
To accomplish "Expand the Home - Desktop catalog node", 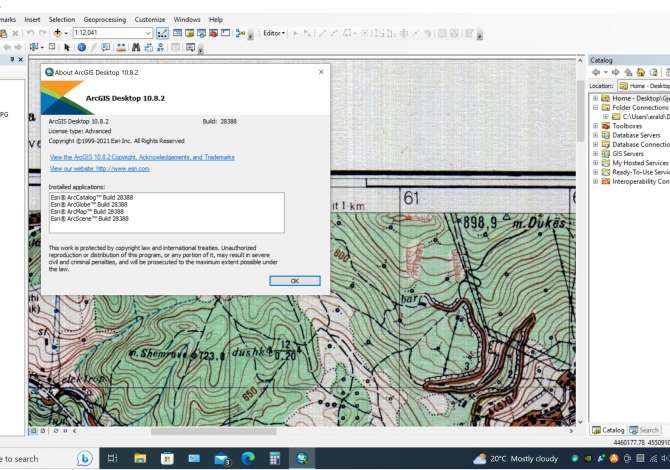I will point(595,98).
